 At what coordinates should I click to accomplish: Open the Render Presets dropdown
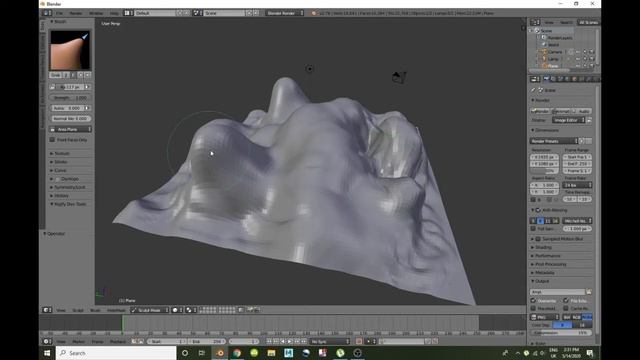(x=554, y=141)
